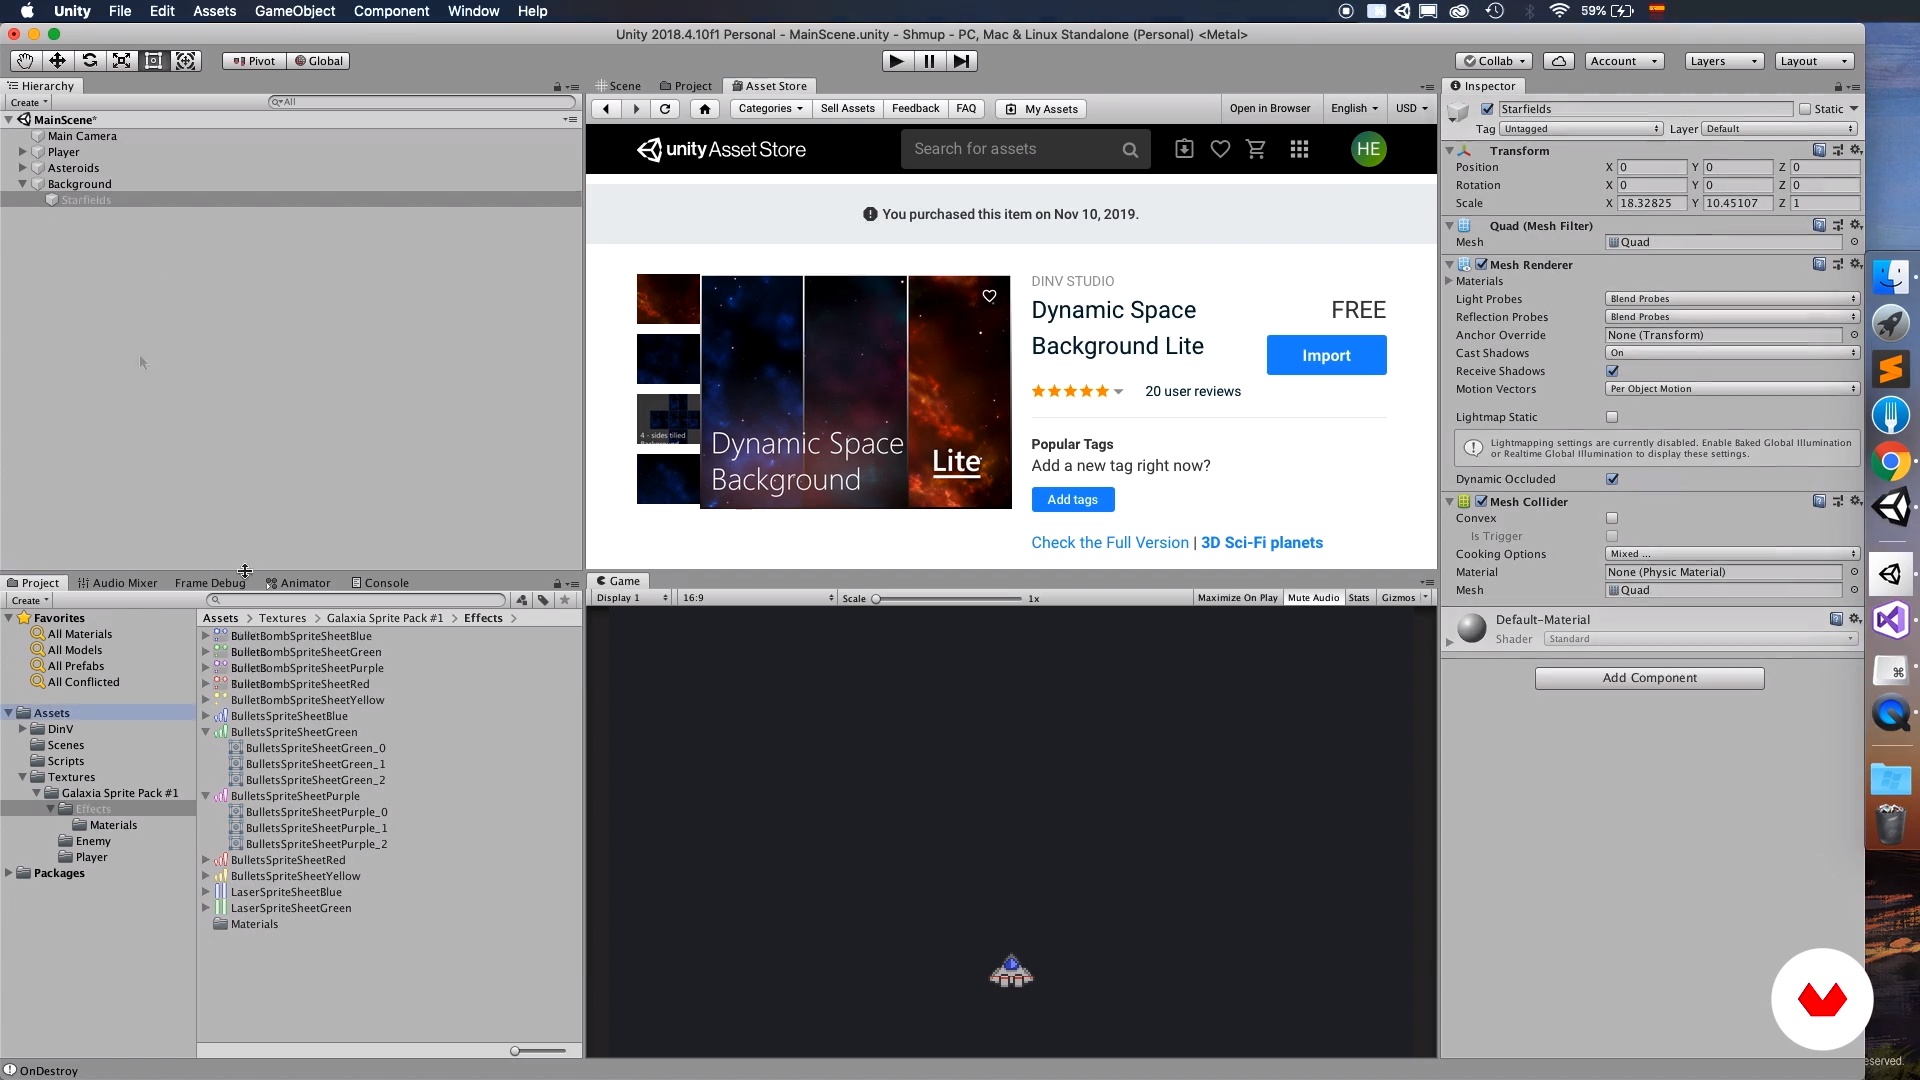Toggle the Starfields active checkbox
The image size is (1920, 1080).
tap(1487, 109)
